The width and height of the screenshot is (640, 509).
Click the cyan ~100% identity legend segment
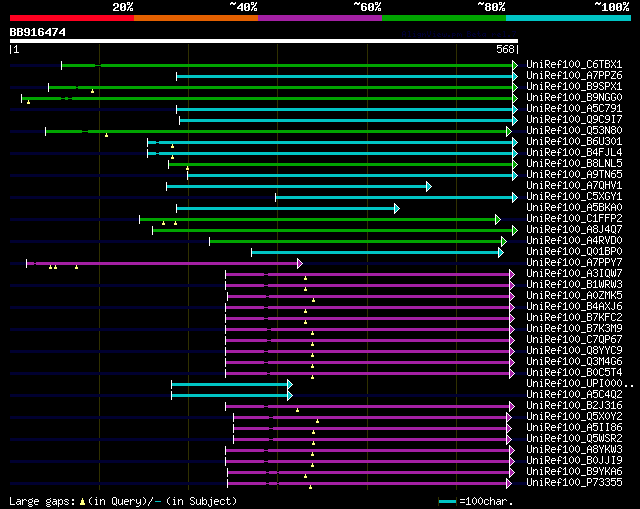(569, 18)
